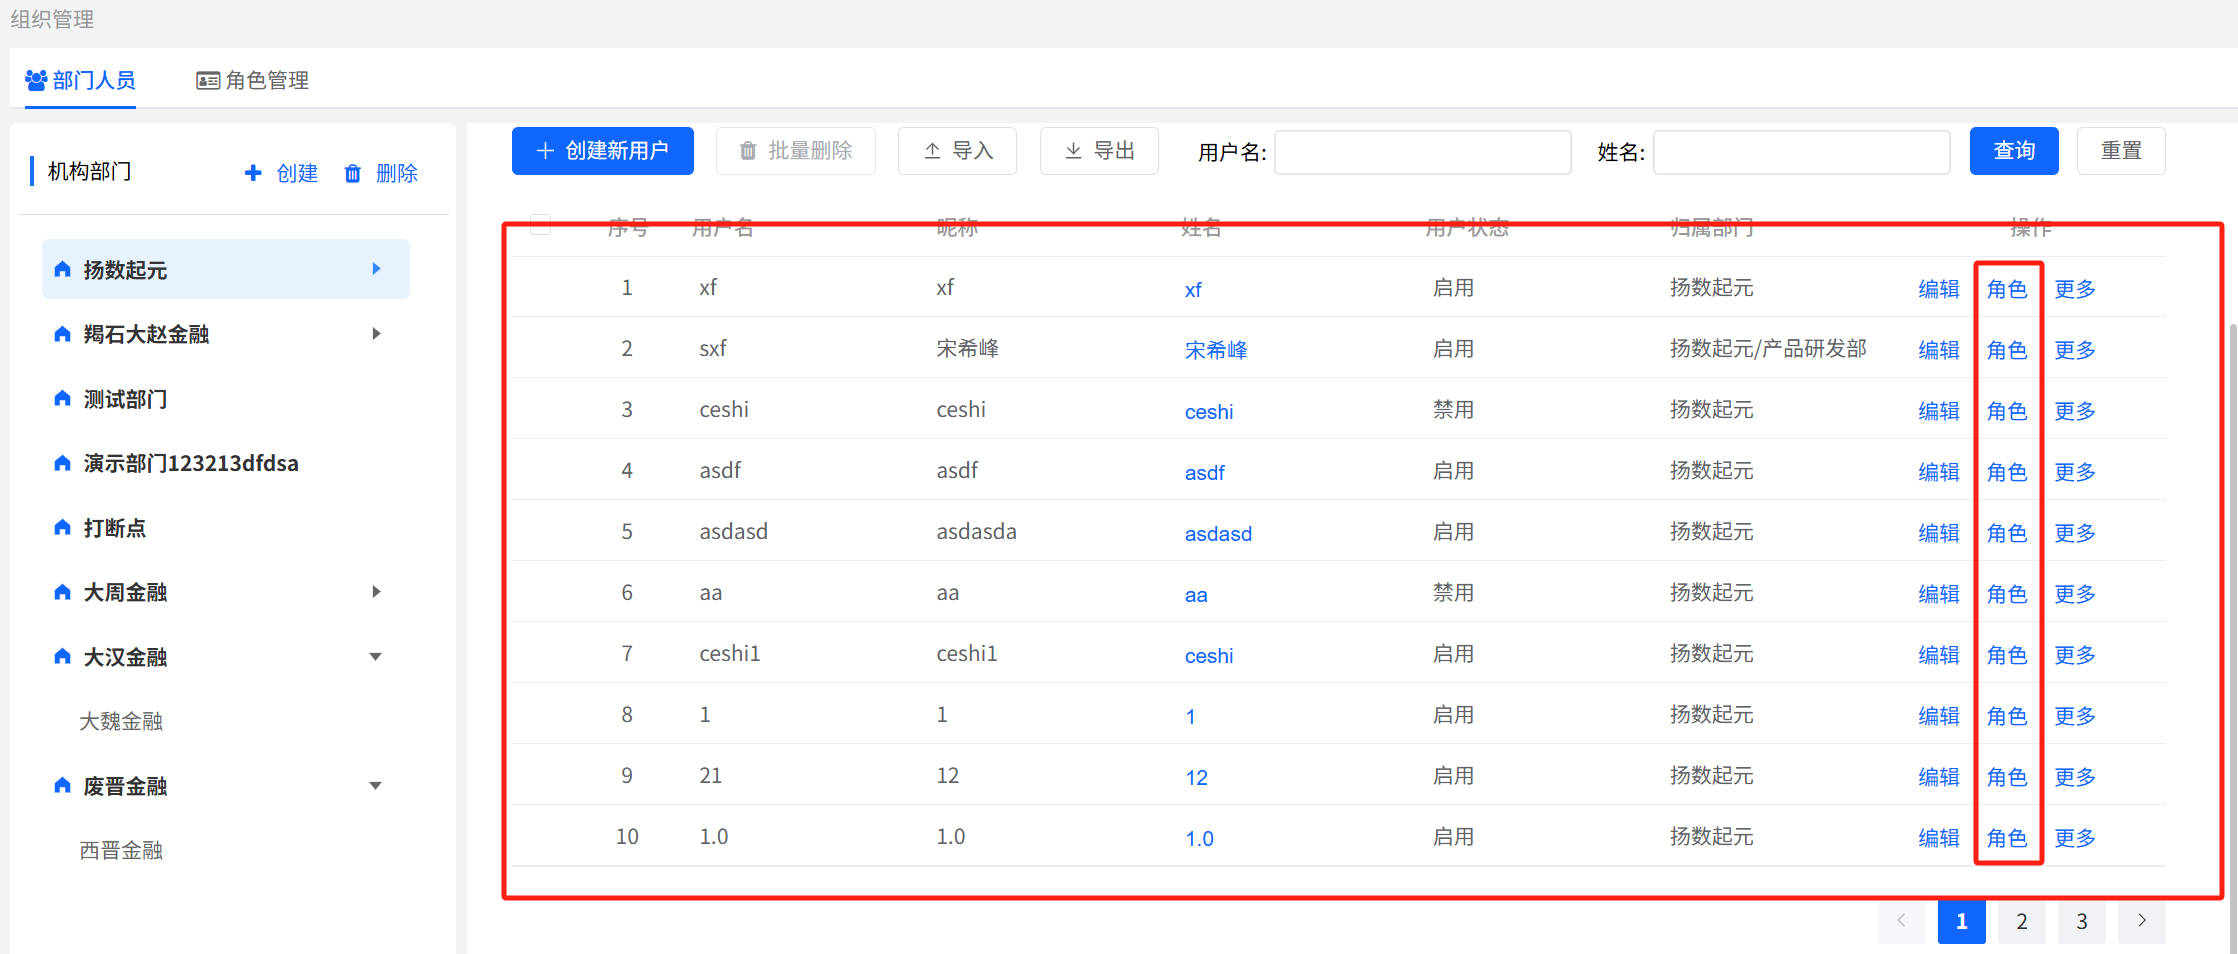Focus the 用户名 input field
Viewport: 2238px width, 954px height.
[x=1422, y=152]
